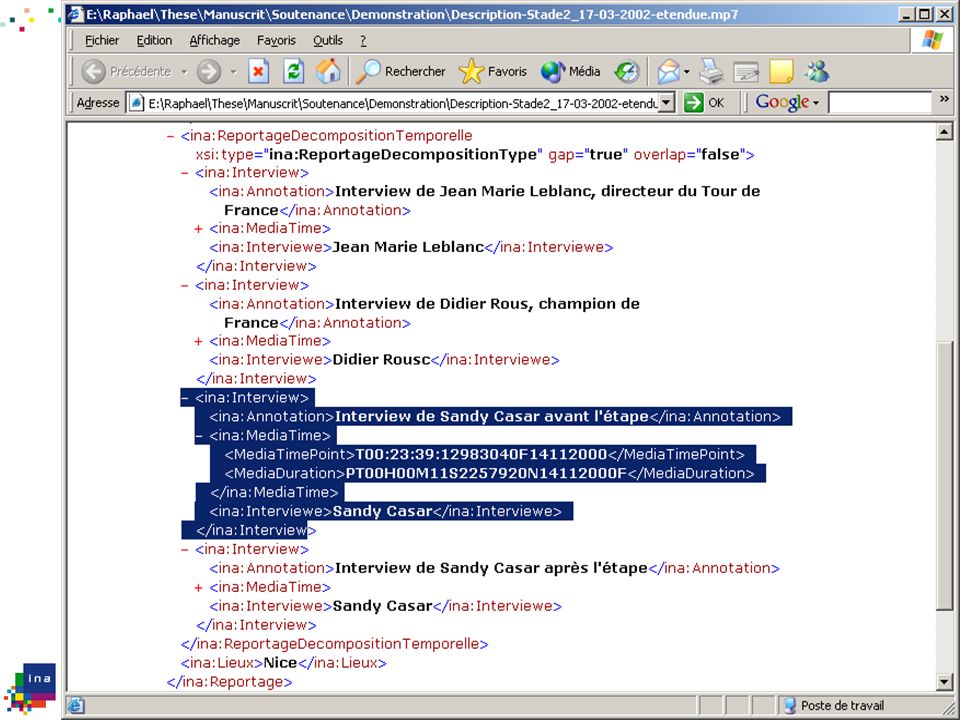
Task: Open the Fichier menu
Action: click(102, 40)
